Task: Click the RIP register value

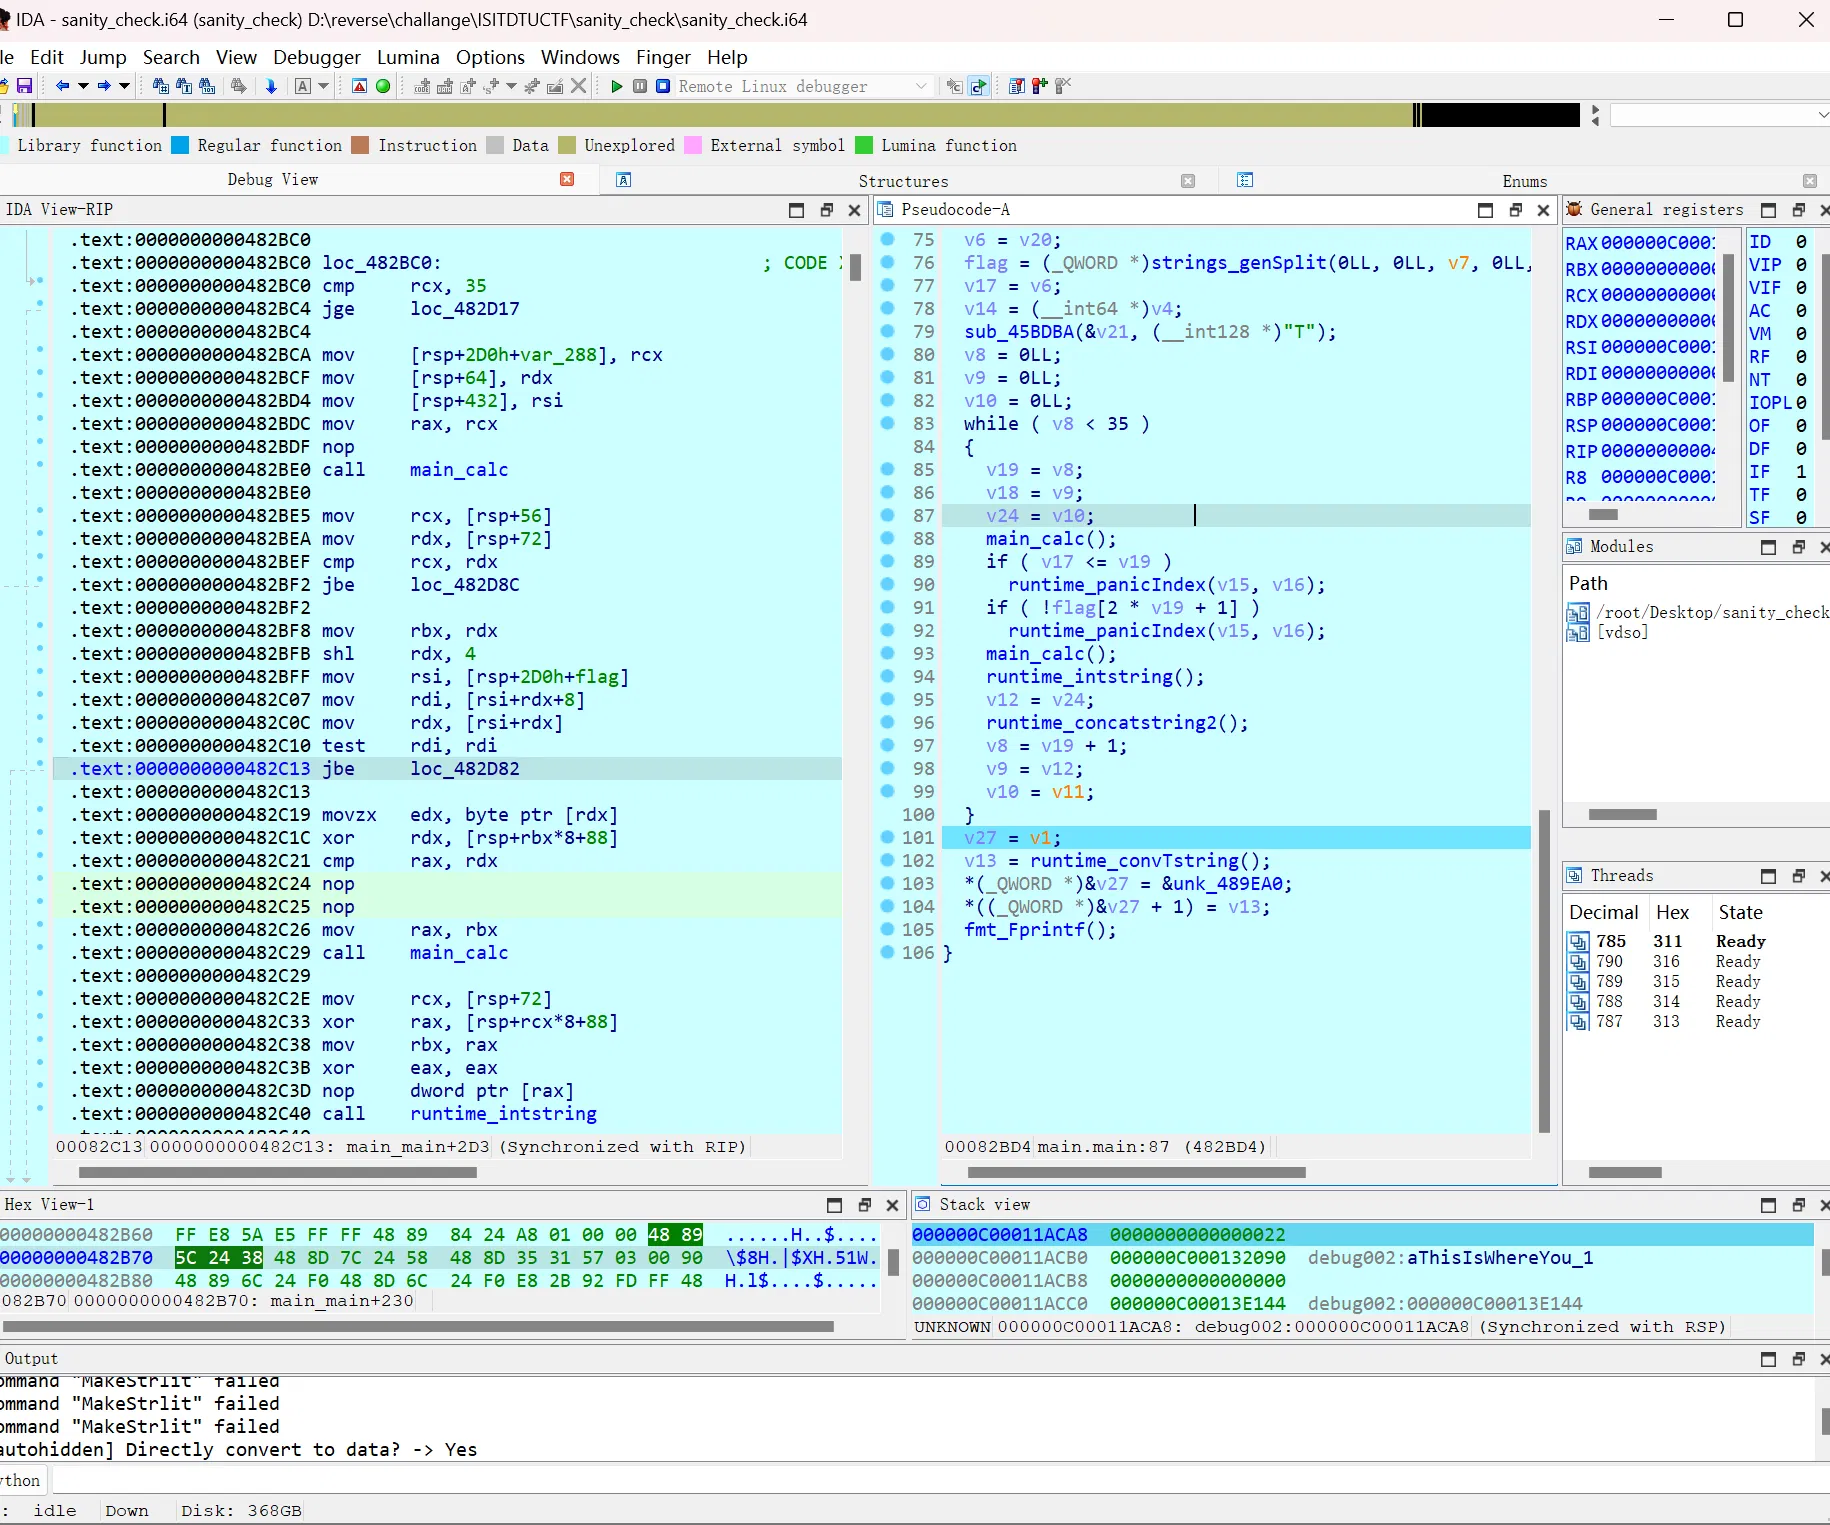Action: click(x=1658, y=451)
